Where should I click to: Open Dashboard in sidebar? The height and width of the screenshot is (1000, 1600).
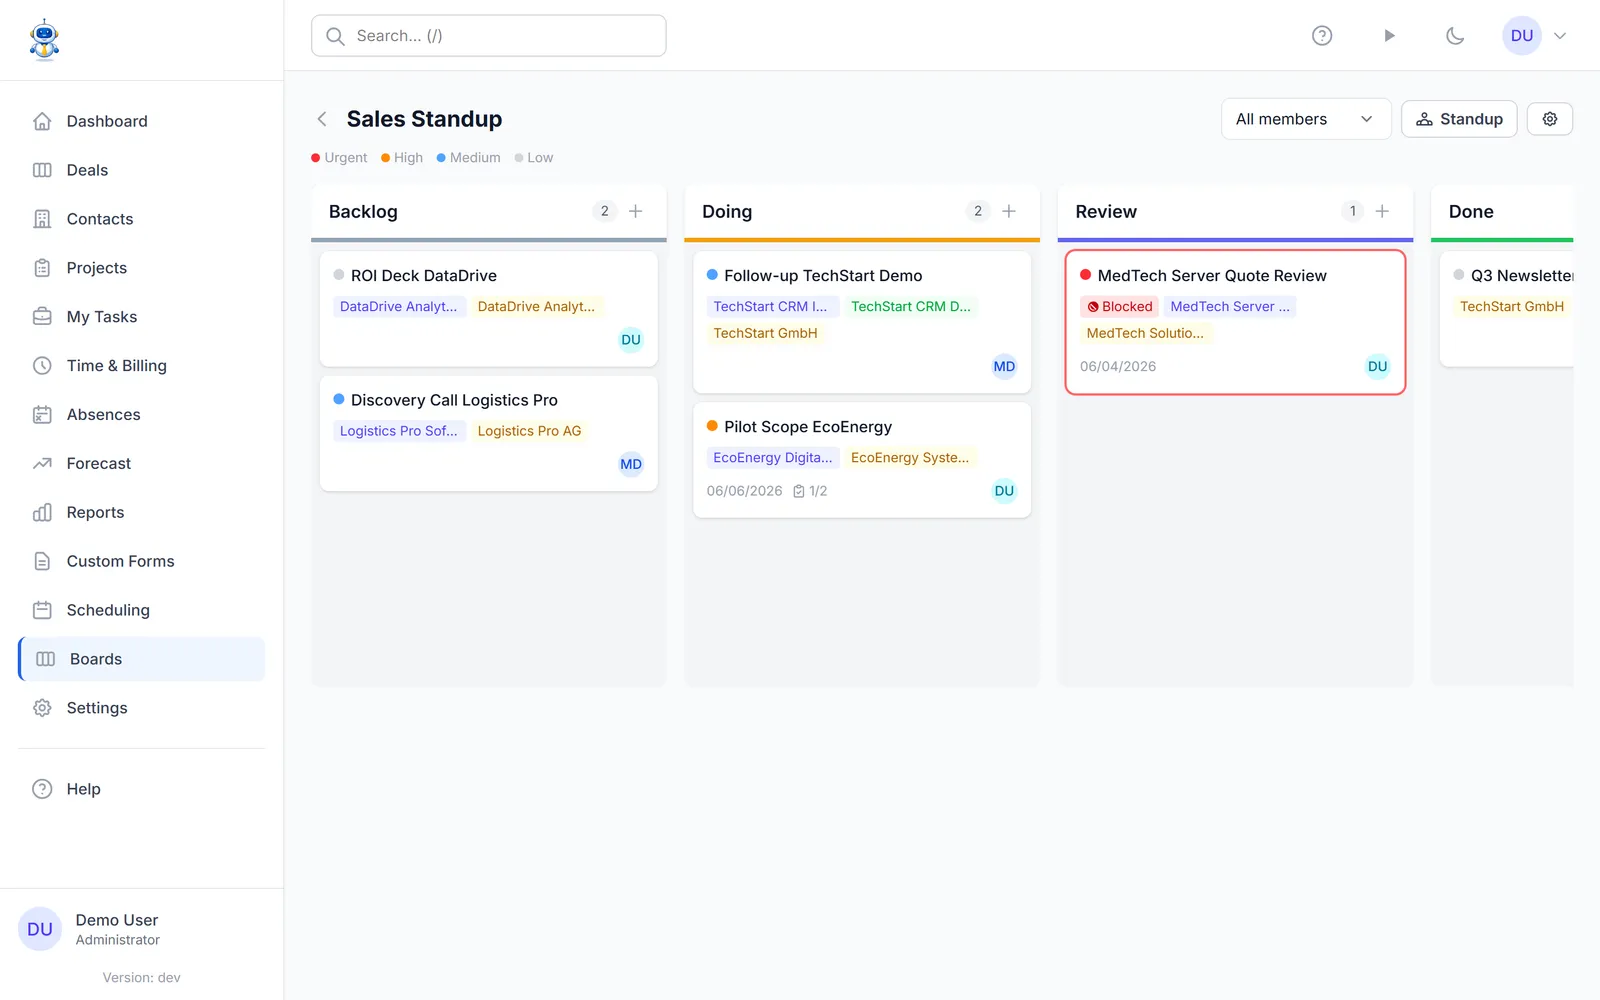tap(141, 121)
